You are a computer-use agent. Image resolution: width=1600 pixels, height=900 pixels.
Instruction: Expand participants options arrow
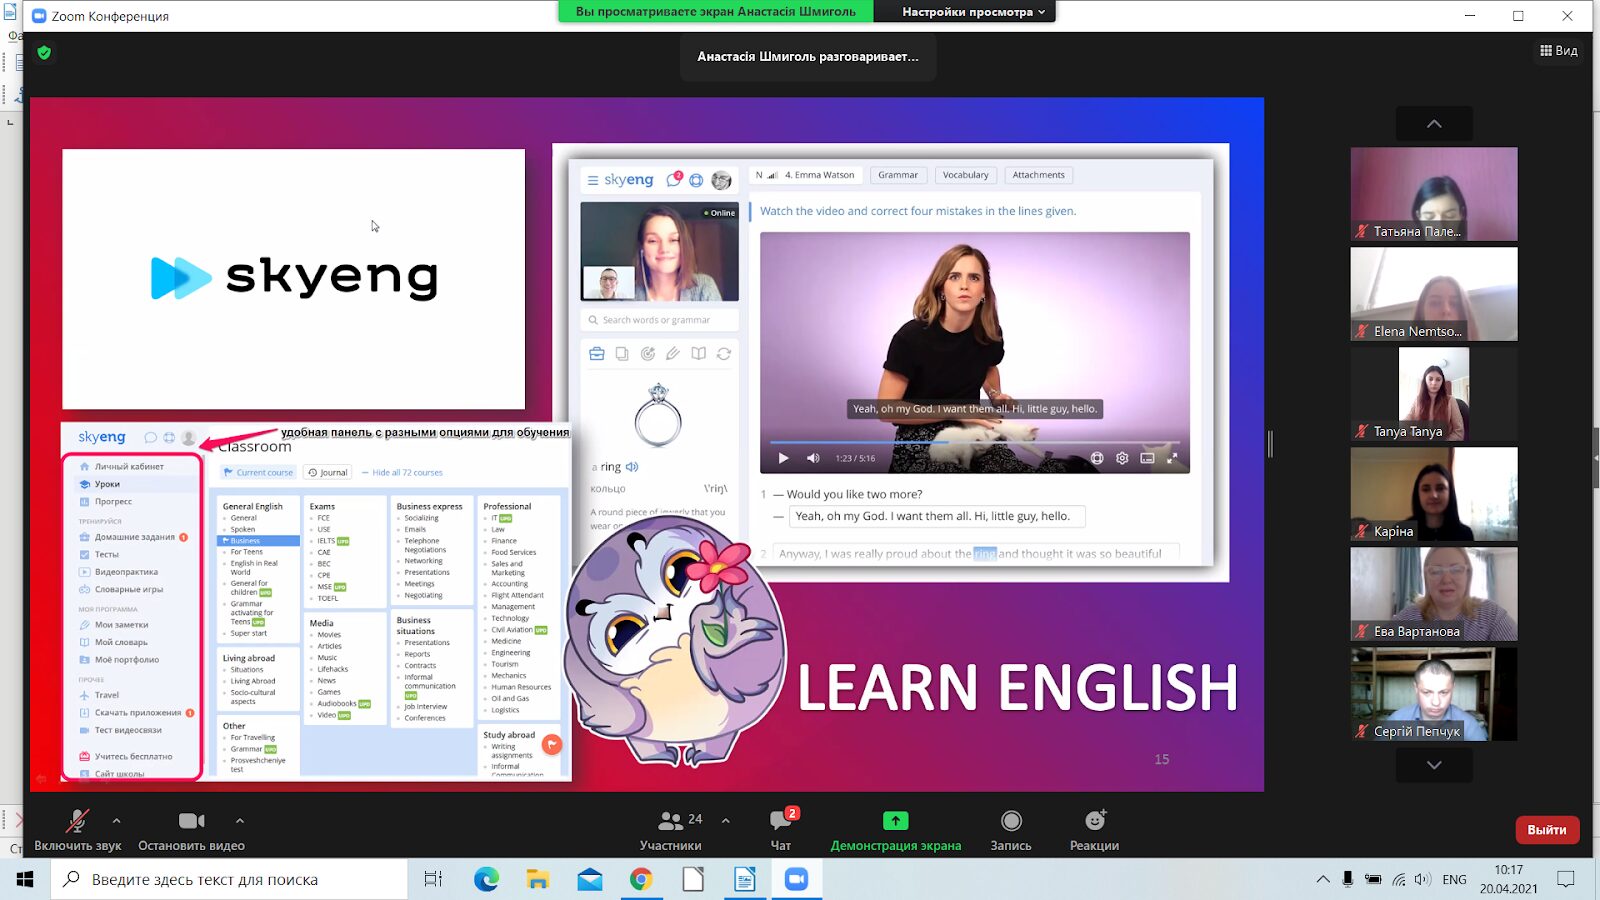(726, 821)
